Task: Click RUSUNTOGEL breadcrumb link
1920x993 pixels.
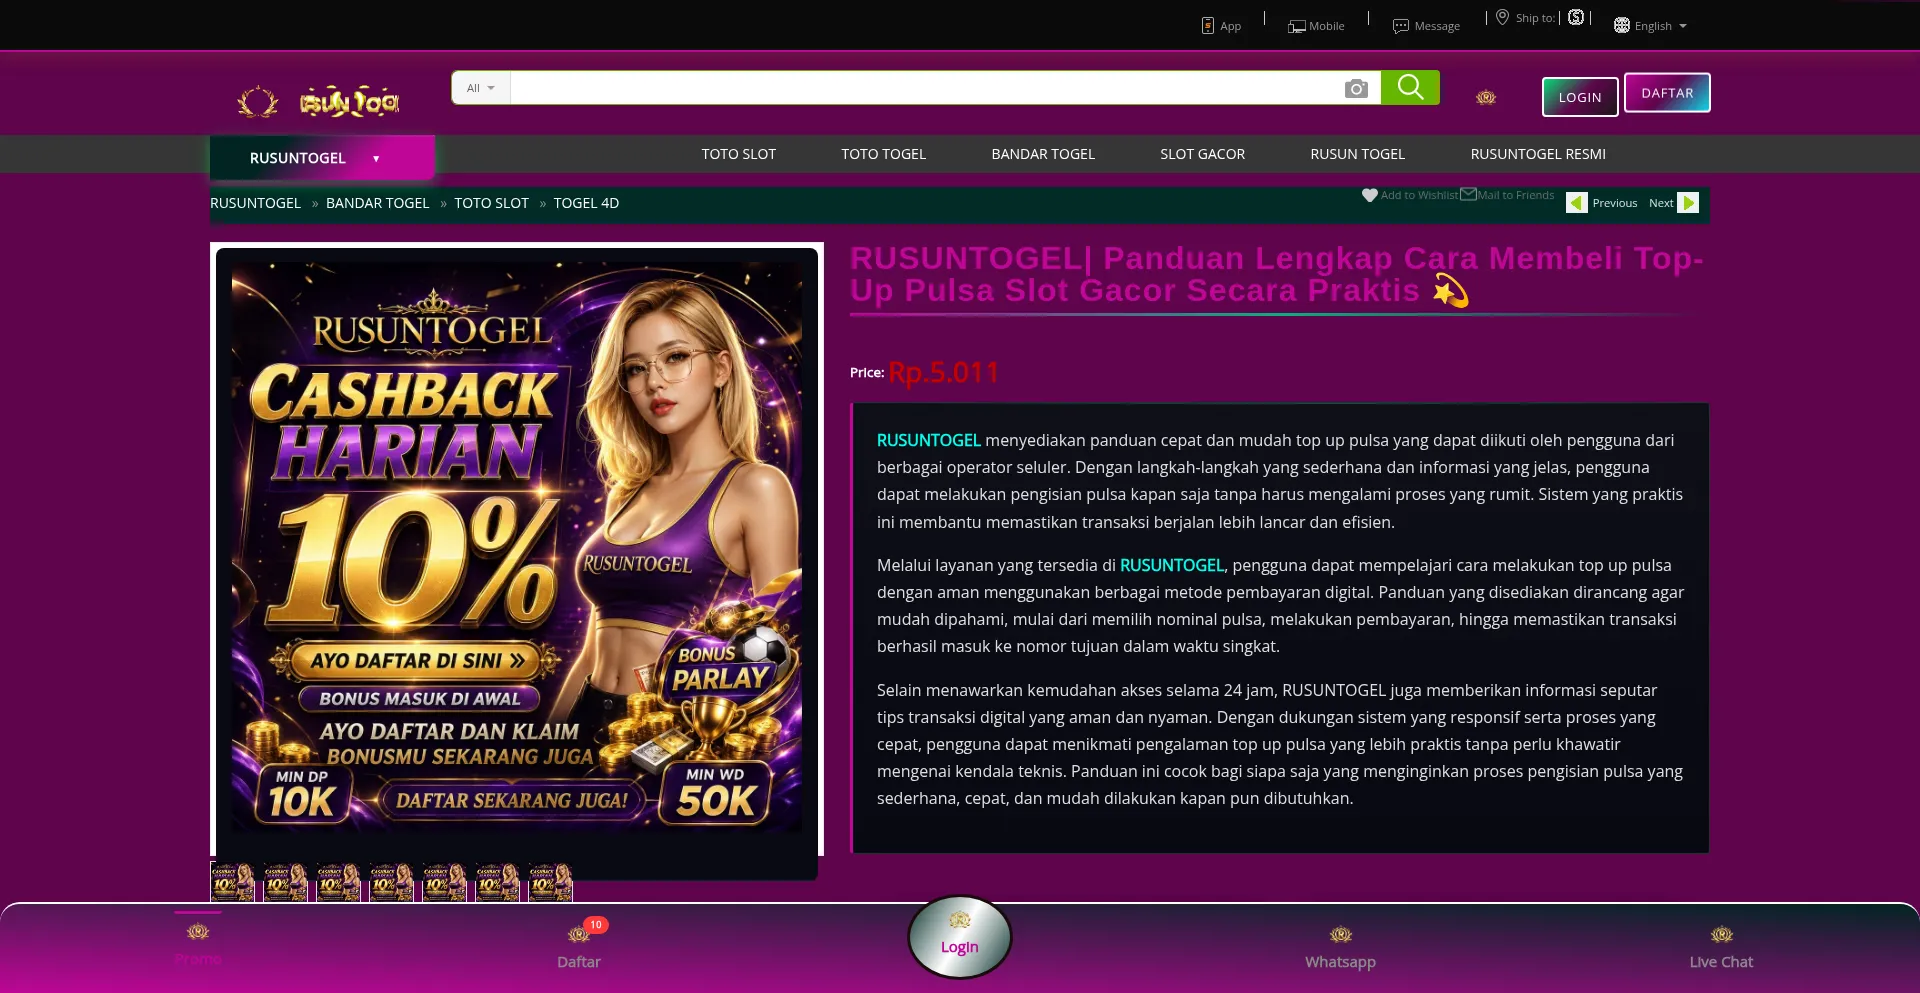Action: click(x=255, y=203)
